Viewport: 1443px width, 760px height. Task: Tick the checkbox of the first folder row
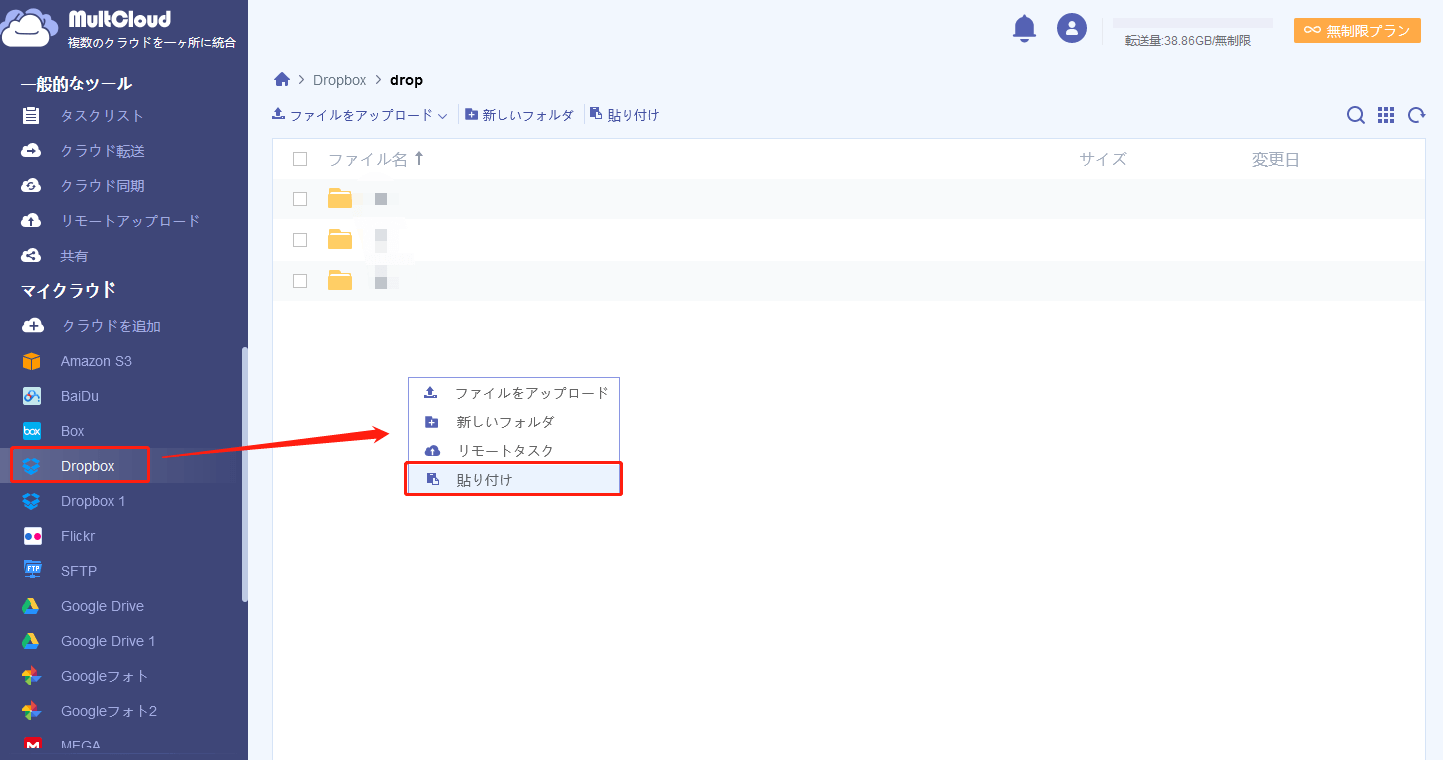[x=300, y=199]
